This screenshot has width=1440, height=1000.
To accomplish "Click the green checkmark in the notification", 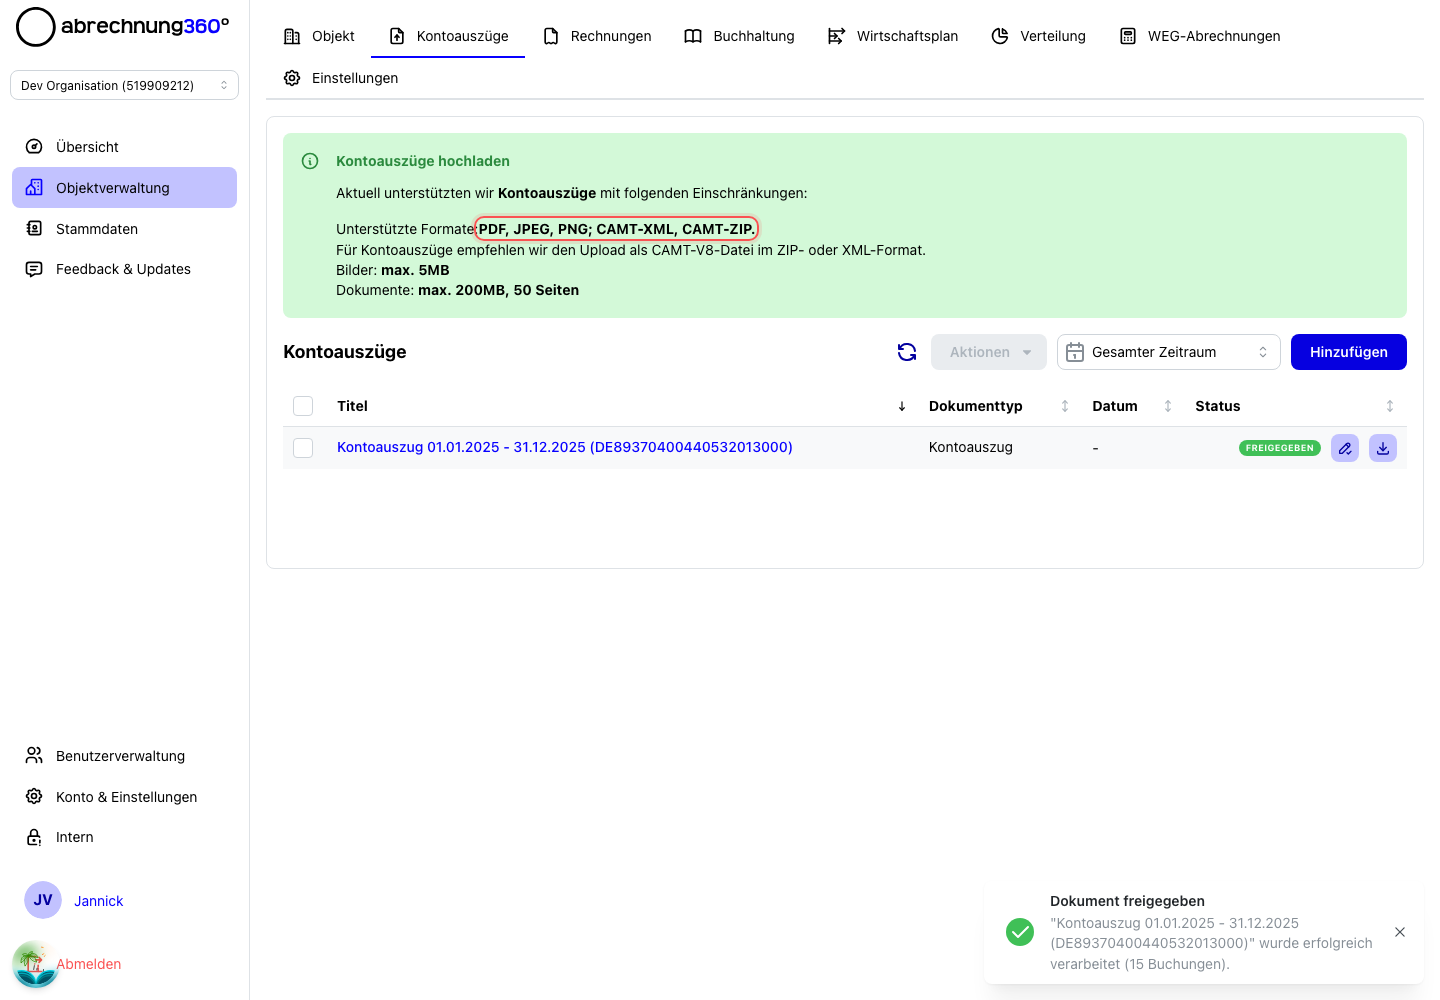I will [x=1020, y=932].
